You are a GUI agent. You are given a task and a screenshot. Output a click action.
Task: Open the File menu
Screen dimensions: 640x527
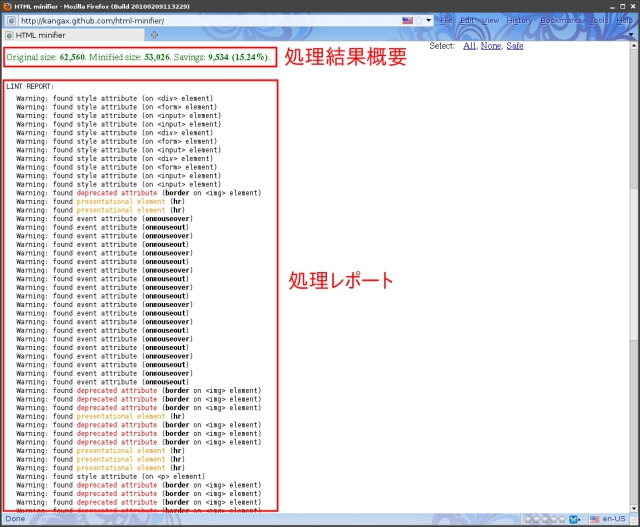446,20
